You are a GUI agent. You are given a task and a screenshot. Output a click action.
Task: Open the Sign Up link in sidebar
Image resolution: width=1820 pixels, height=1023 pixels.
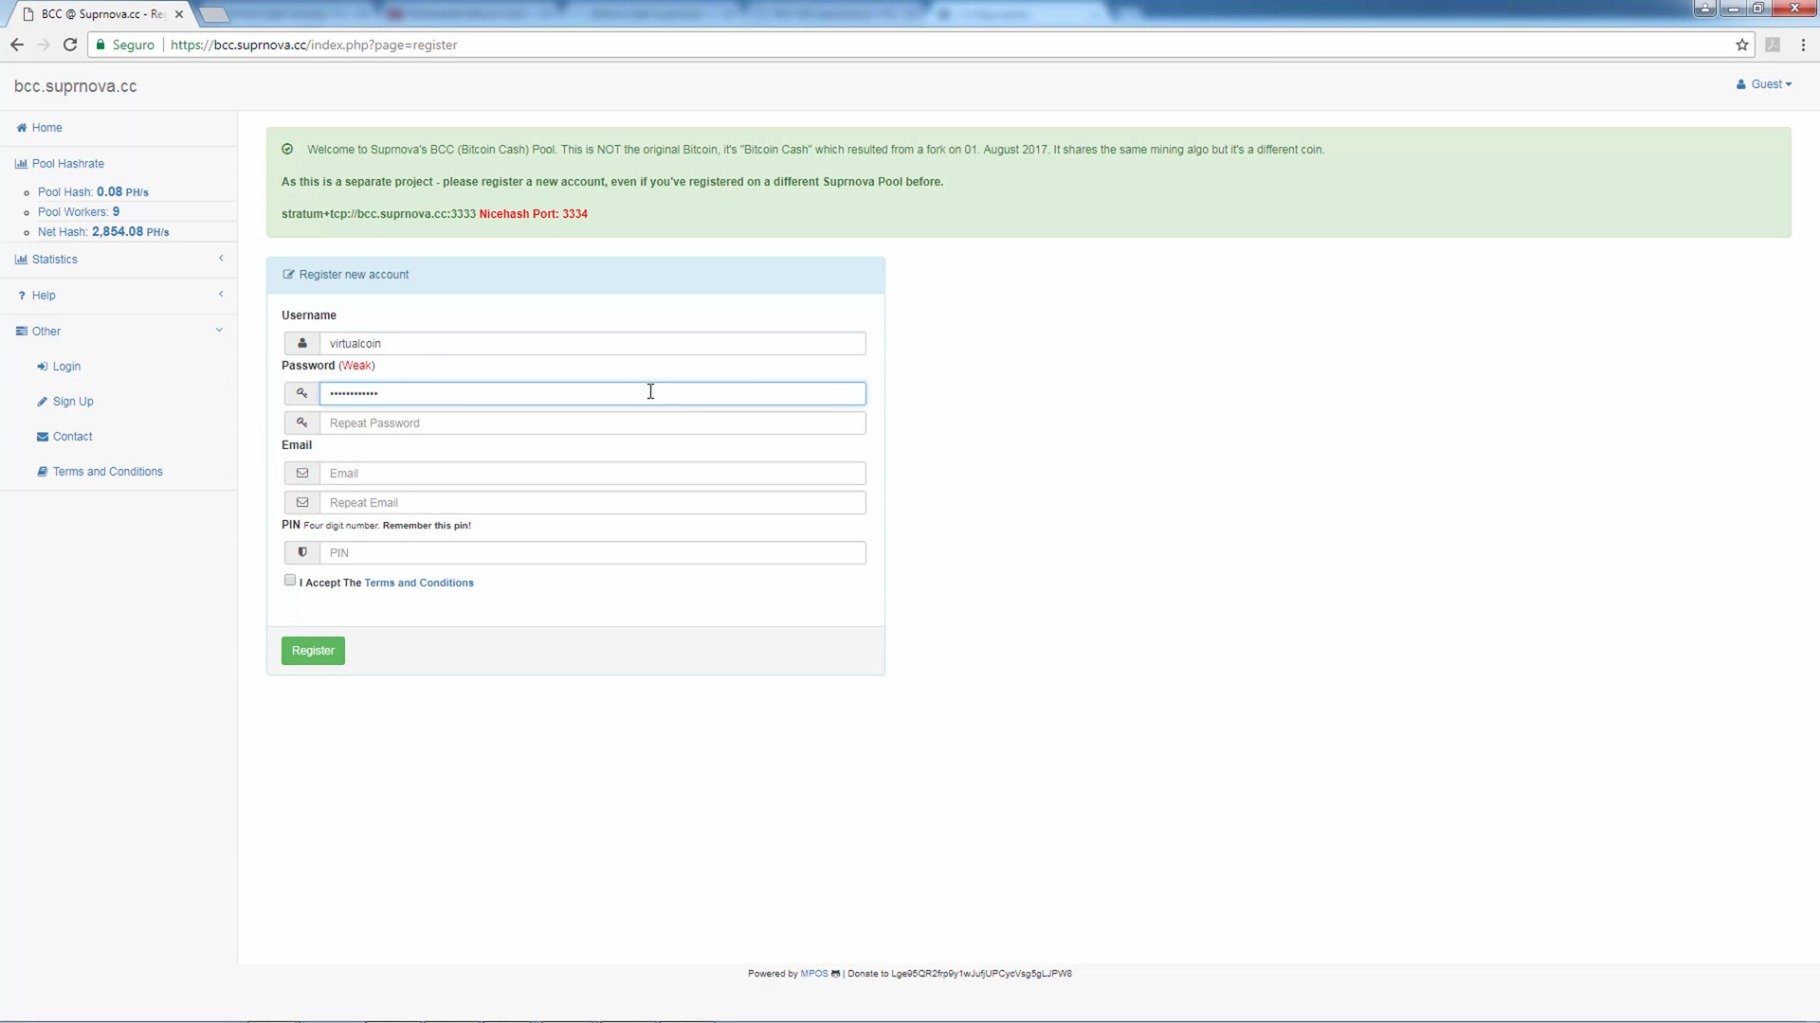pos(73,402)
